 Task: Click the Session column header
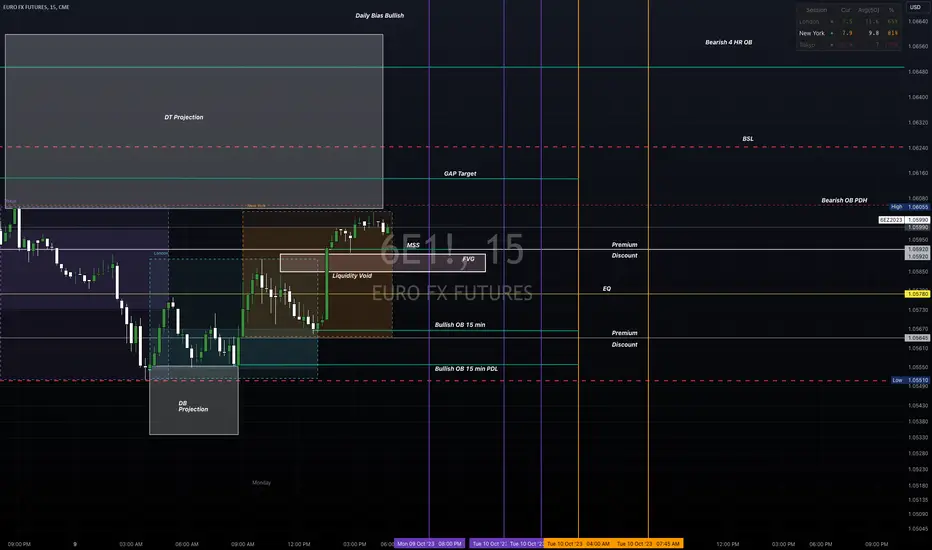pos(816,10)
